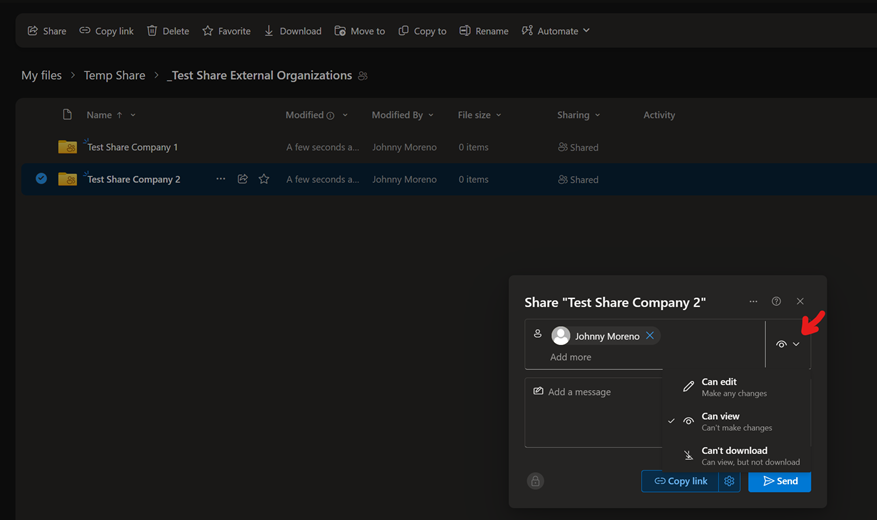Open more actions for Test Share Company 2
The image size is (877, 520).
click(221, 179)
